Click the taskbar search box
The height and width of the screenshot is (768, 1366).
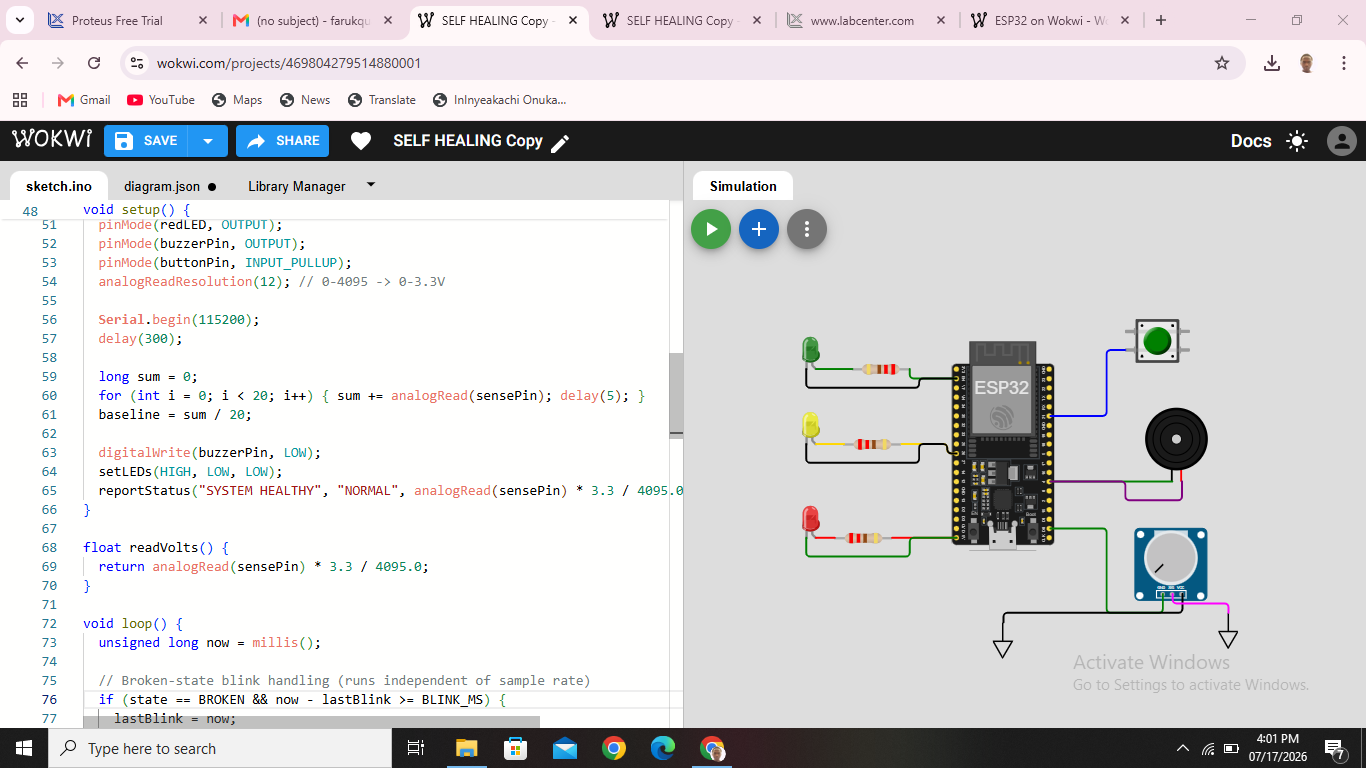click(220, 748)
